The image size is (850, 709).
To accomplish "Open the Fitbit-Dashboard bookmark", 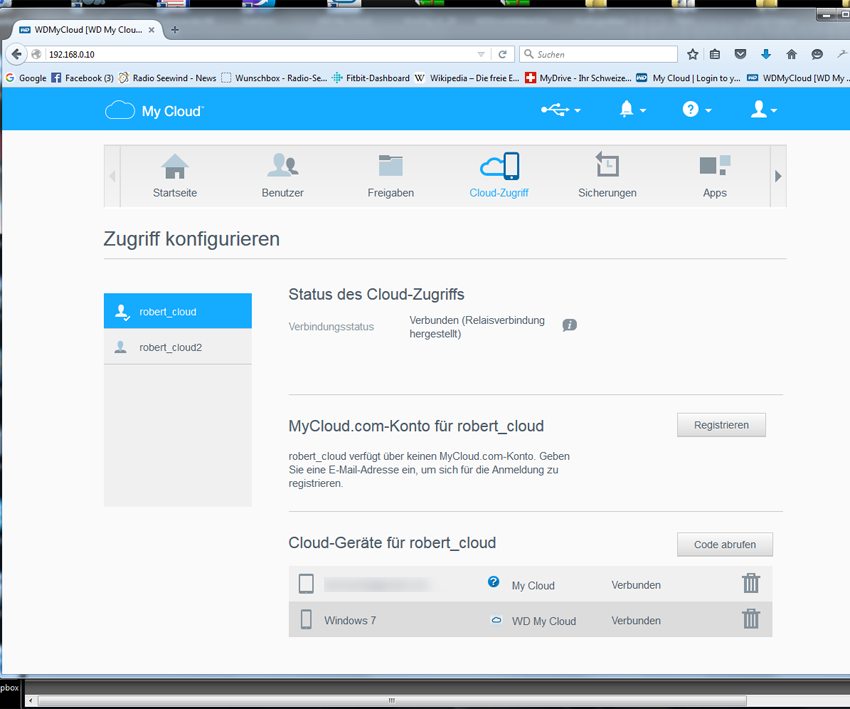I will click(371, 78).
